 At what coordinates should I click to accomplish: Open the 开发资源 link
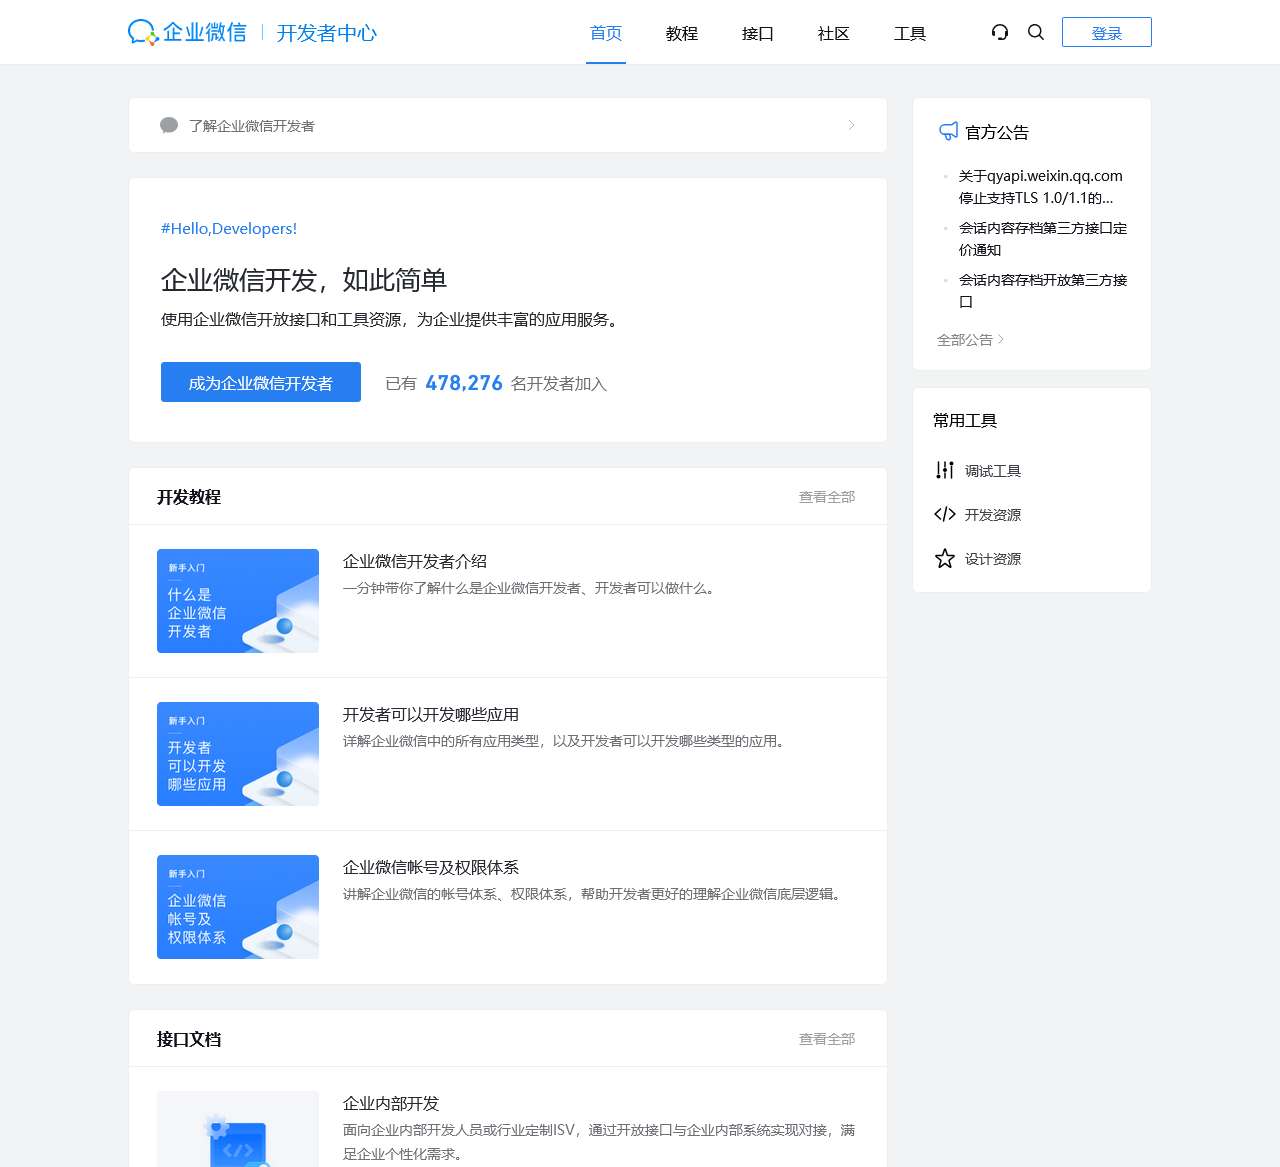point(993,515)
